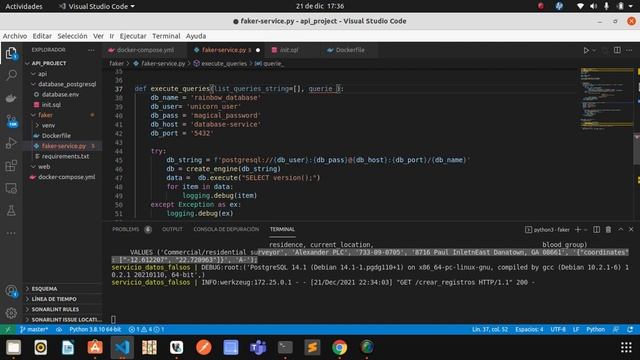Split the terminal panel
The width and height of the screenshot is (640, 360).
[596, 229]
